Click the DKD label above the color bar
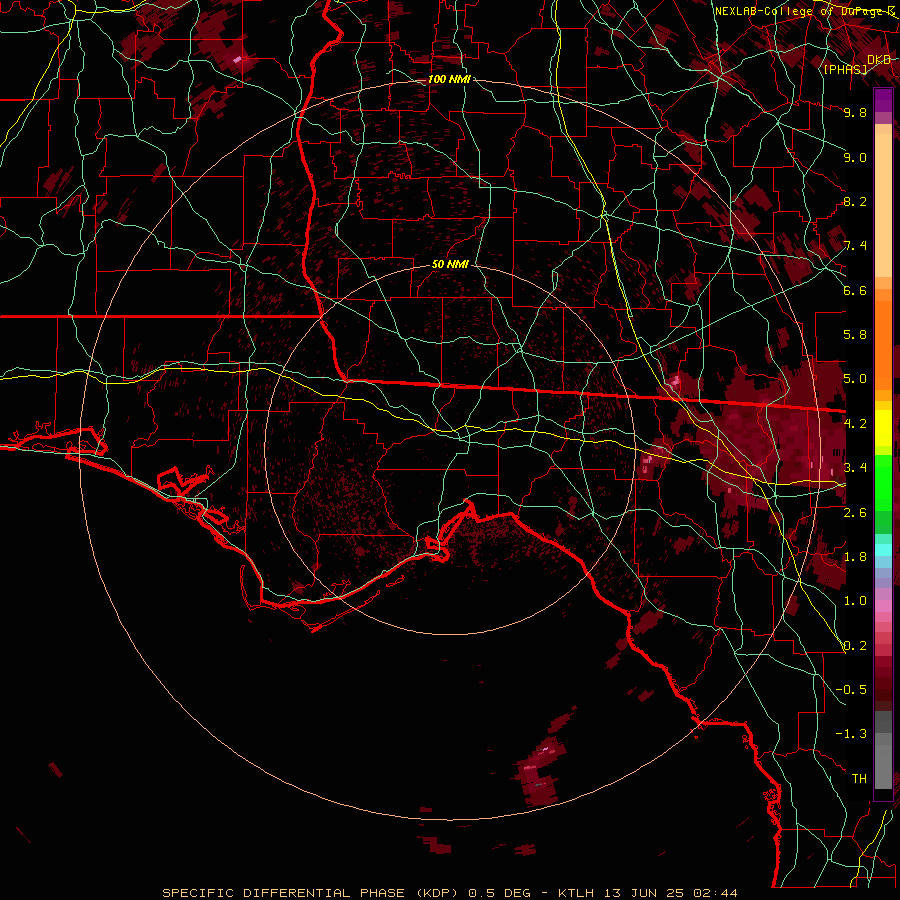The image size is (900, 900). (879, 59)
